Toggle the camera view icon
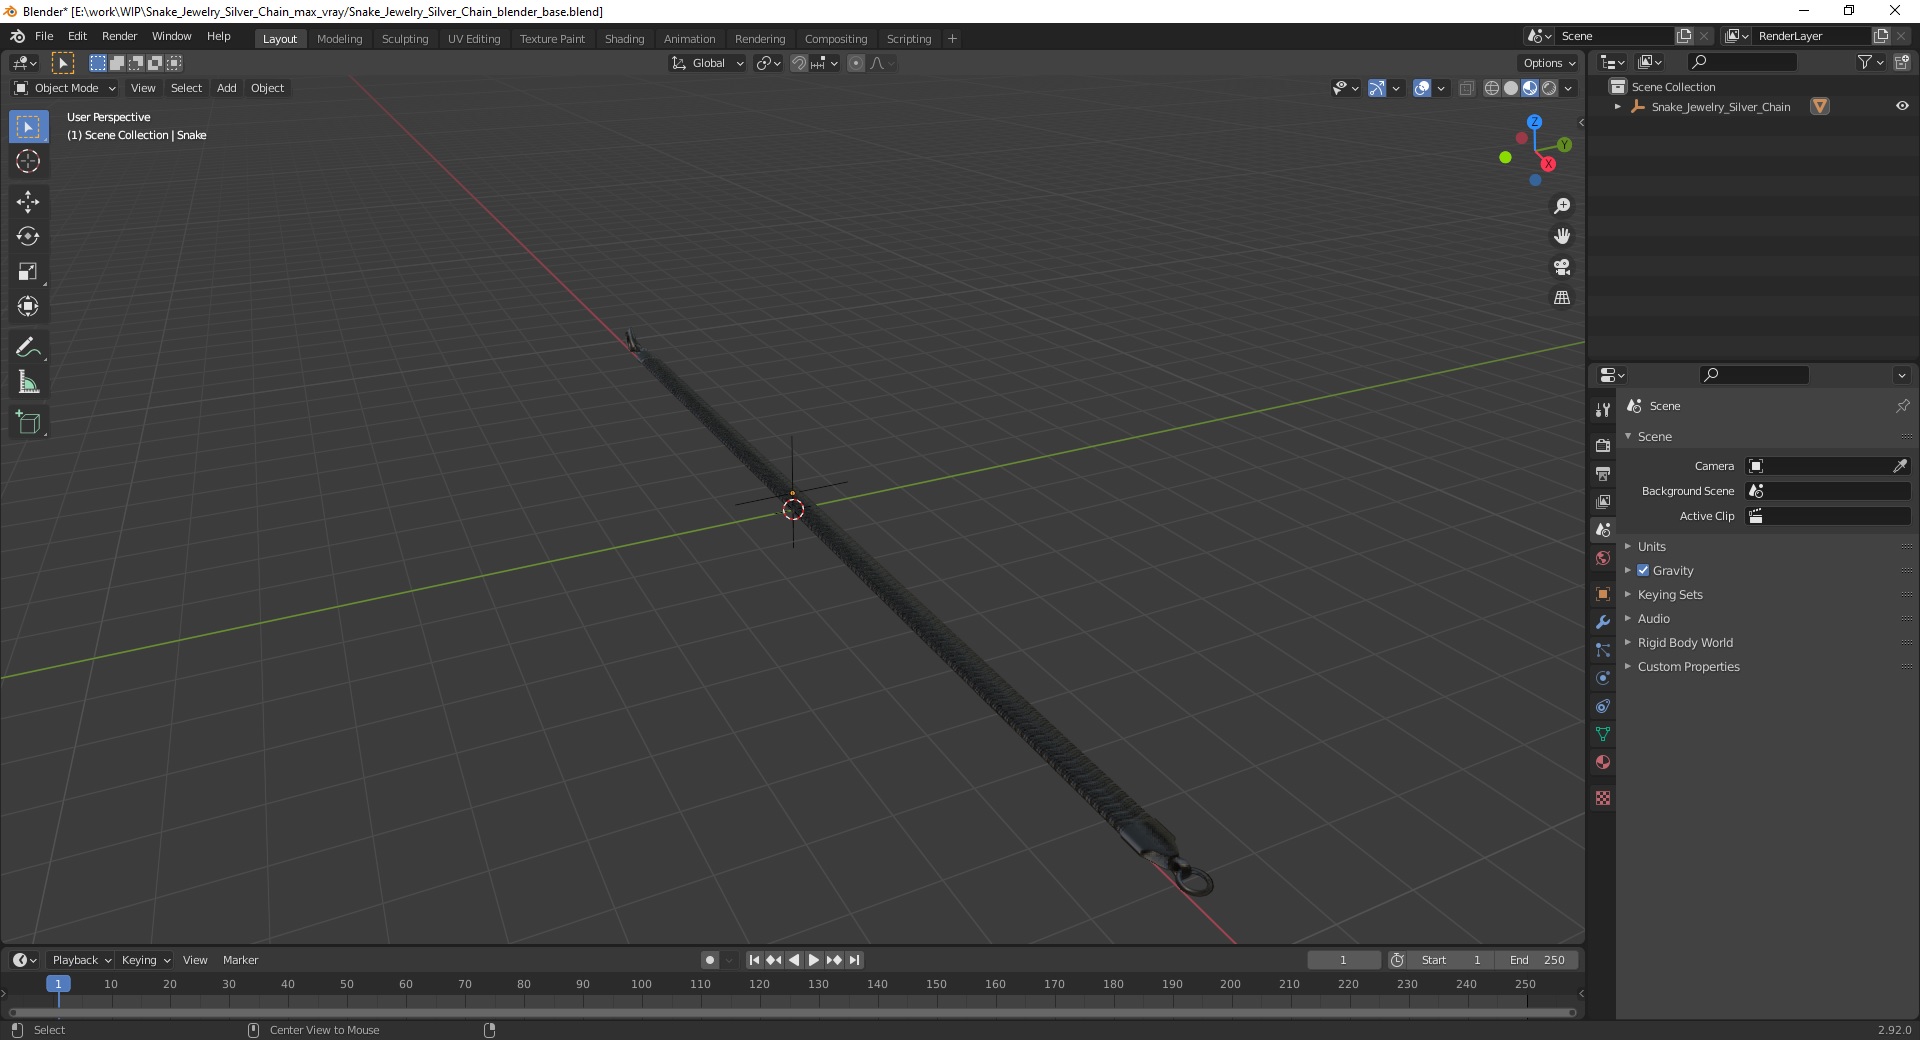This screenshot has width=1920, height=1040. (x=1562, y=267)
